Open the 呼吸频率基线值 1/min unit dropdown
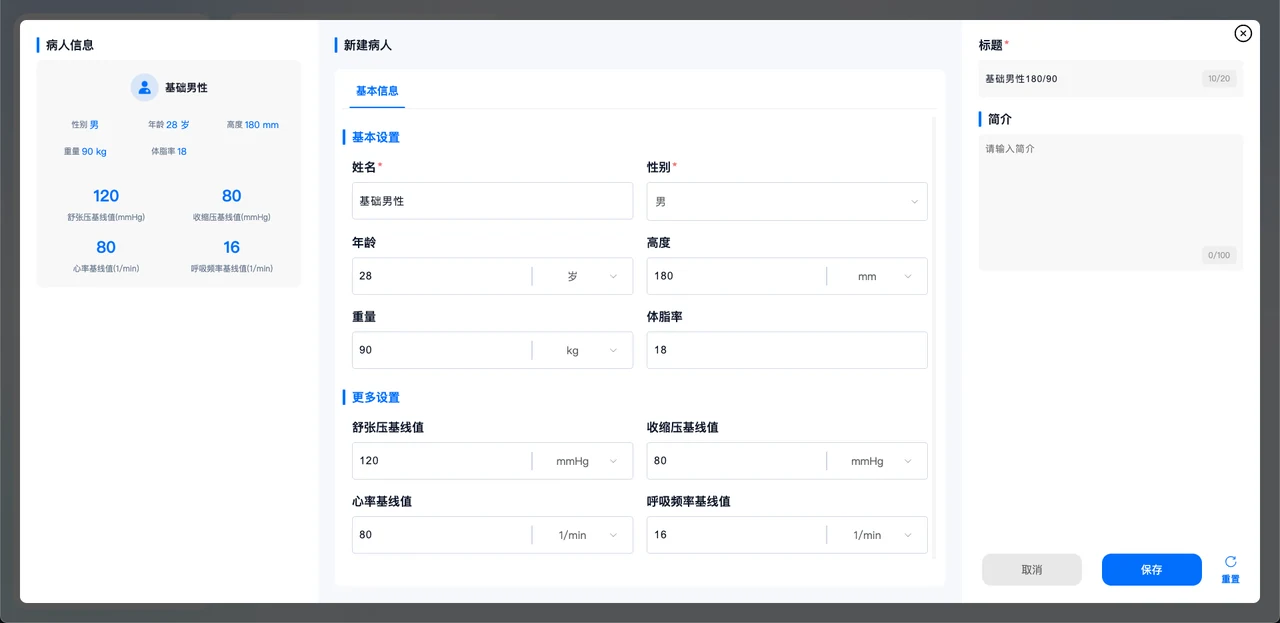The height and width of the screenshot is (623, 1280). [878, 535]
